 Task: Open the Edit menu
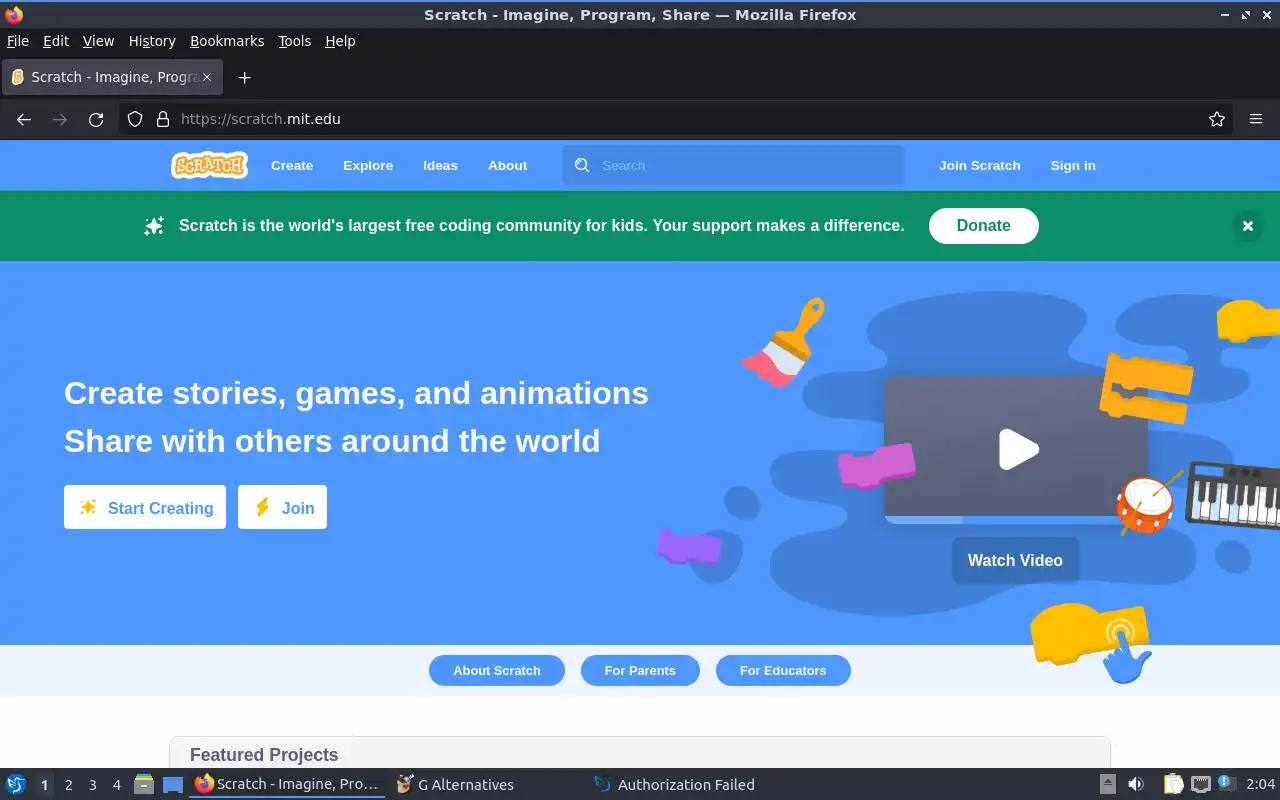coord(56,41)
